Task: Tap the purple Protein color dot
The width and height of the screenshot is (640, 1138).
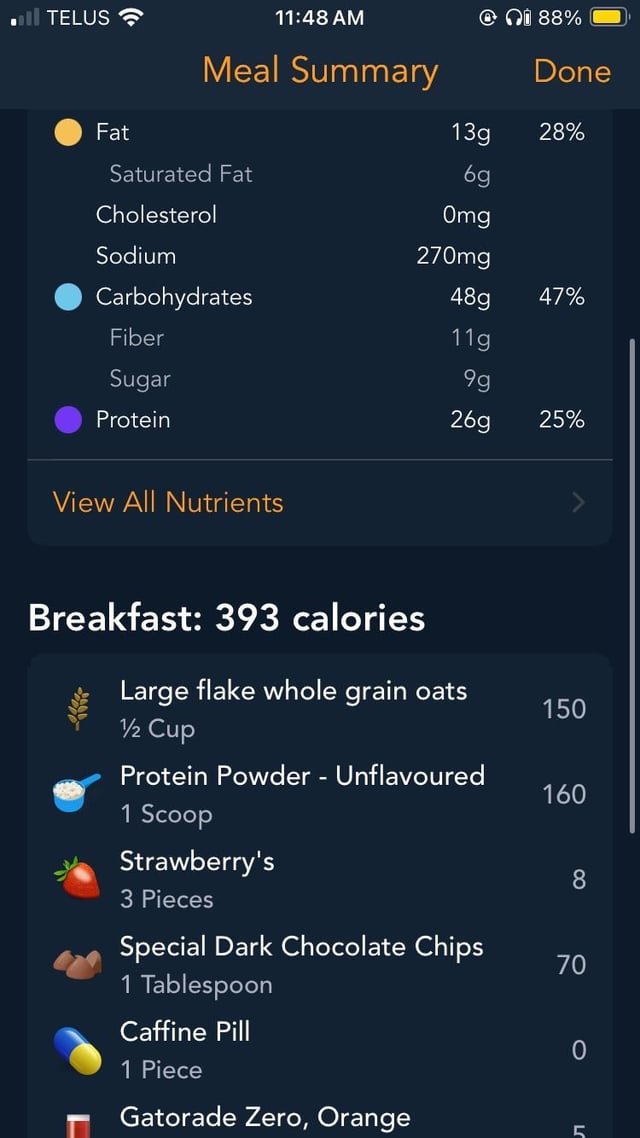Action: 68,420
